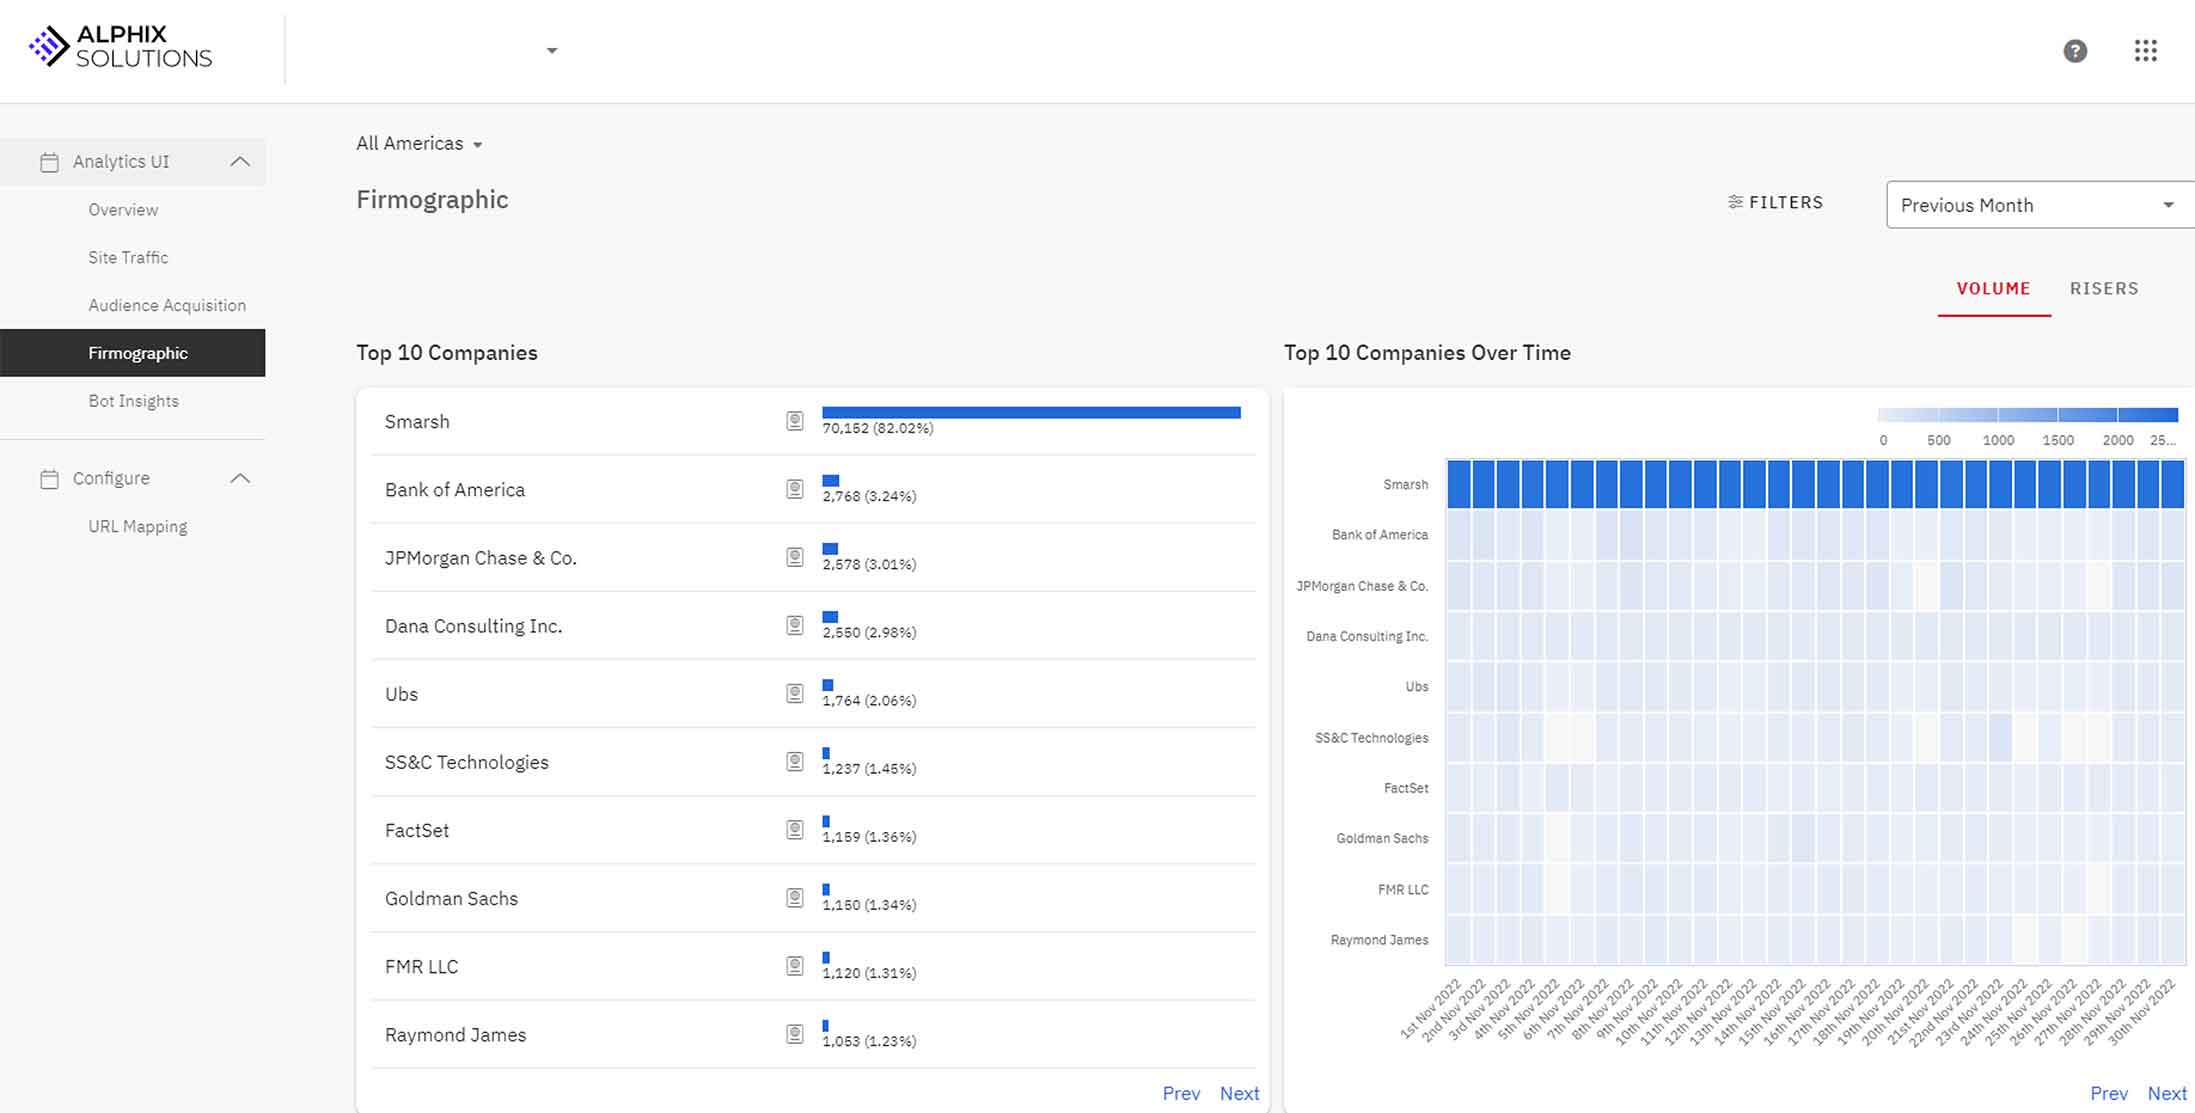Click Dana Consulting Inc. name in list
2195x1113 pixels.
pyautogui.click(x=474, y=626)
